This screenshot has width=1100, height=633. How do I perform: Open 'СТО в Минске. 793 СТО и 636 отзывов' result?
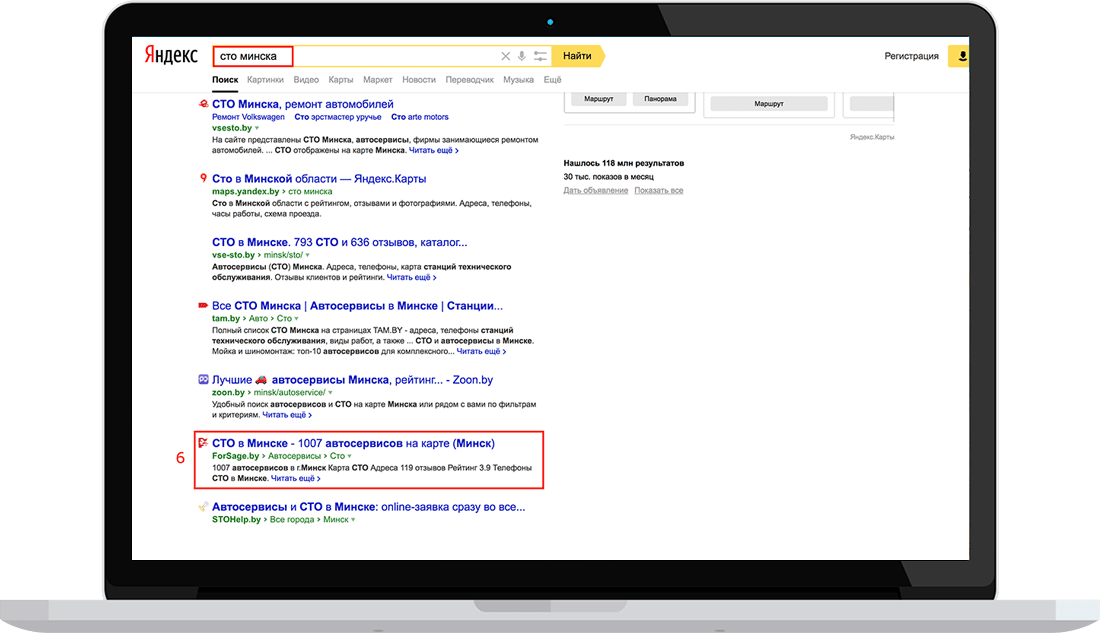pyautogui.click(x=340, y=242)
